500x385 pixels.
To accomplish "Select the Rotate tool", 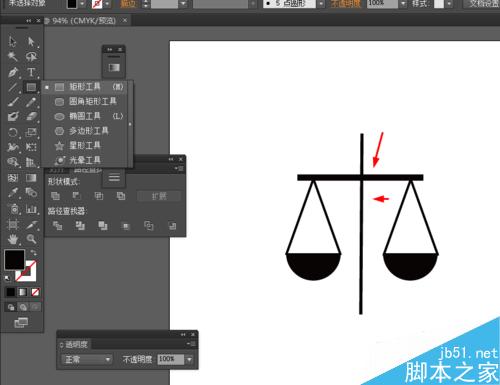I will tap(13, 132).
